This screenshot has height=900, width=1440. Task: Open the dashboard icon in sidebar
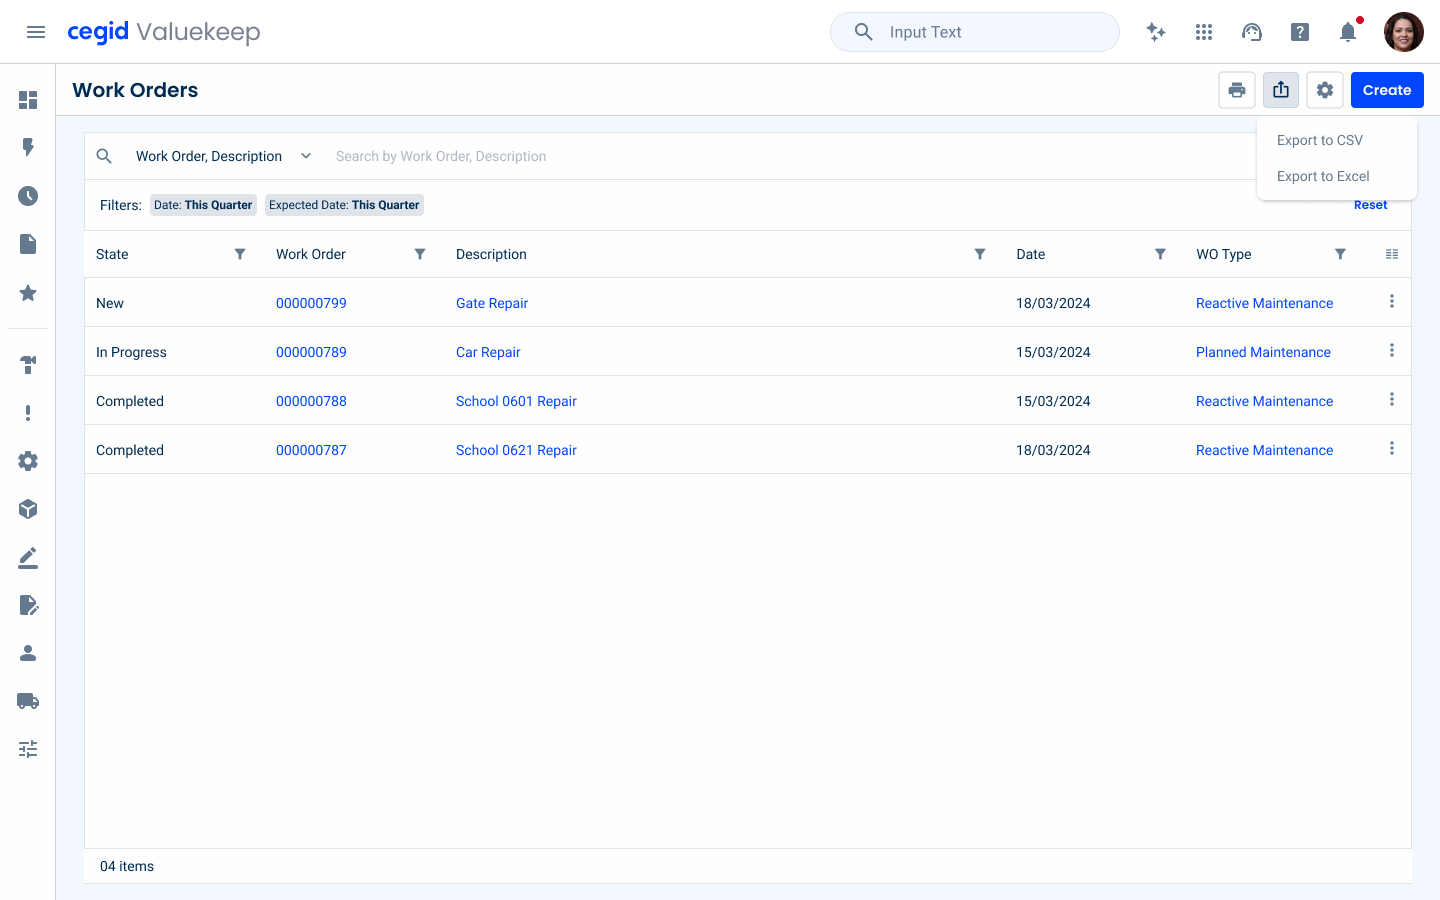coord(28,100)
